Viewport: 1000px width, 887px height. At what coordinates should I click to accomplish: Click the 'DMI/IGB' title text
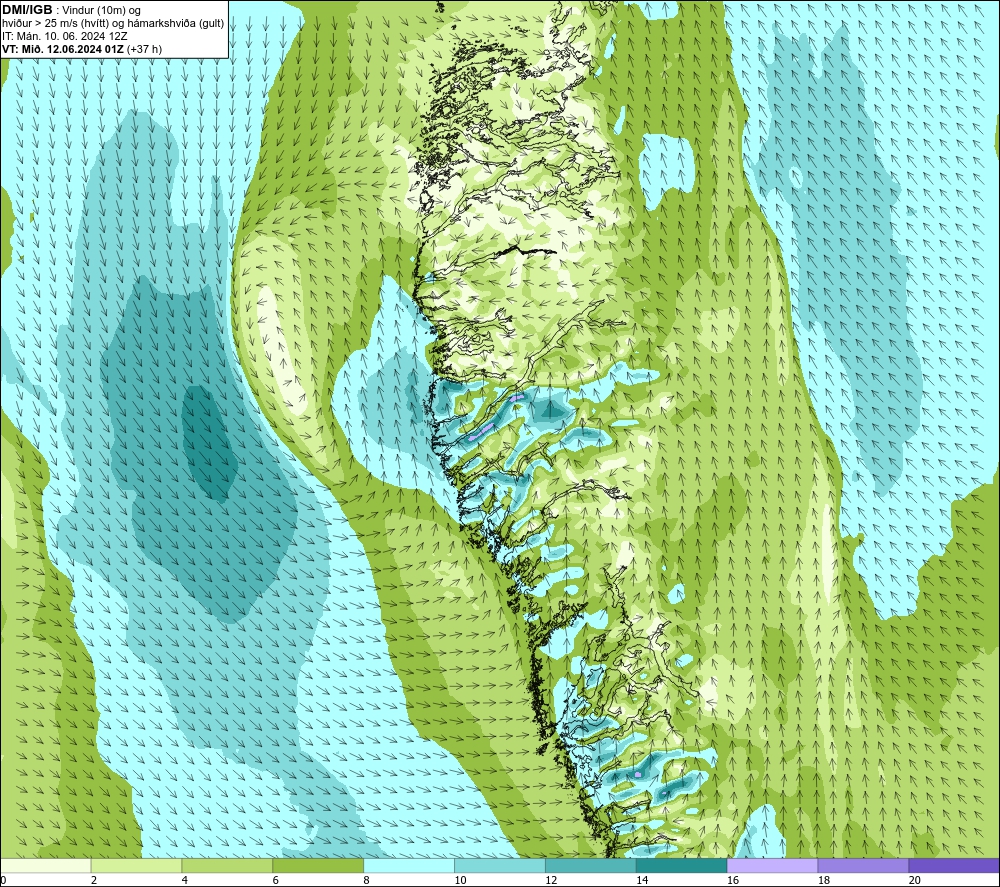[x=27, y=10]
